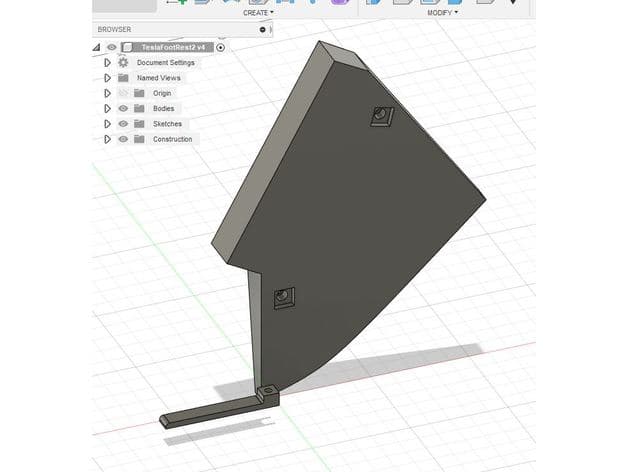Select the lower square nut recess on model

pyautogui.click(x=284, y=298)
